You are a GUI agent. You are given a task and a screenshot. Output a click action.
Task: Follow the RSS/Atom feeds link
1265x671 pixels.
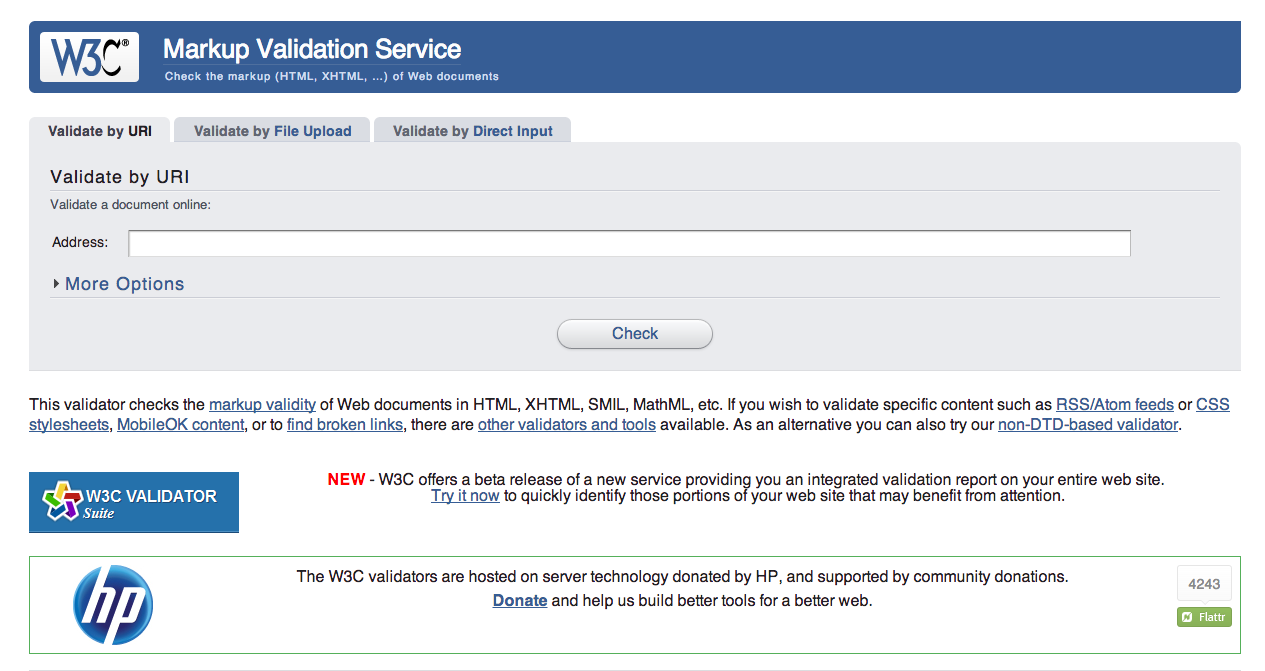[x=1115, y=405]
